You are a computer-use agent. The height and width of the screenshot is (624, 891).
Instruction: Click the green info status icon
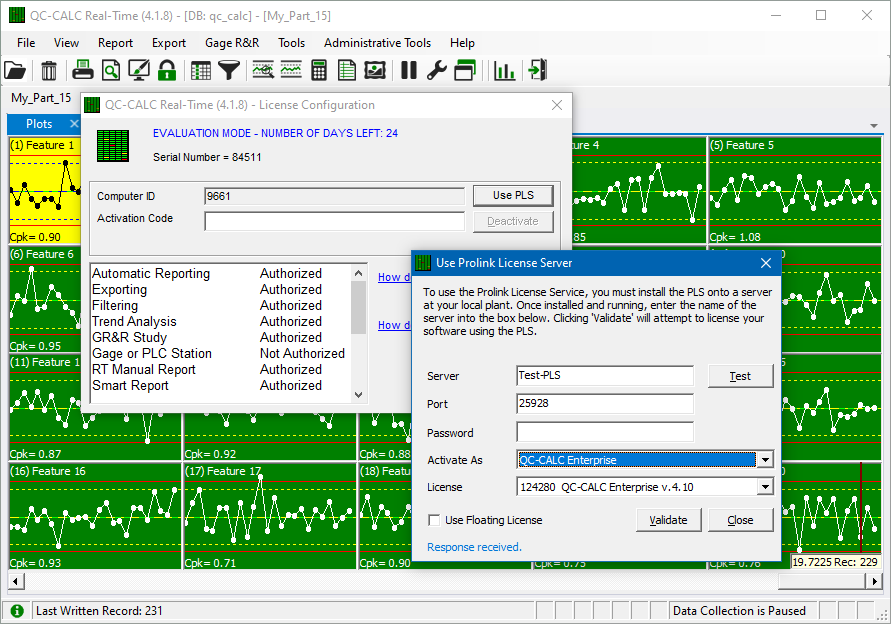17,610
